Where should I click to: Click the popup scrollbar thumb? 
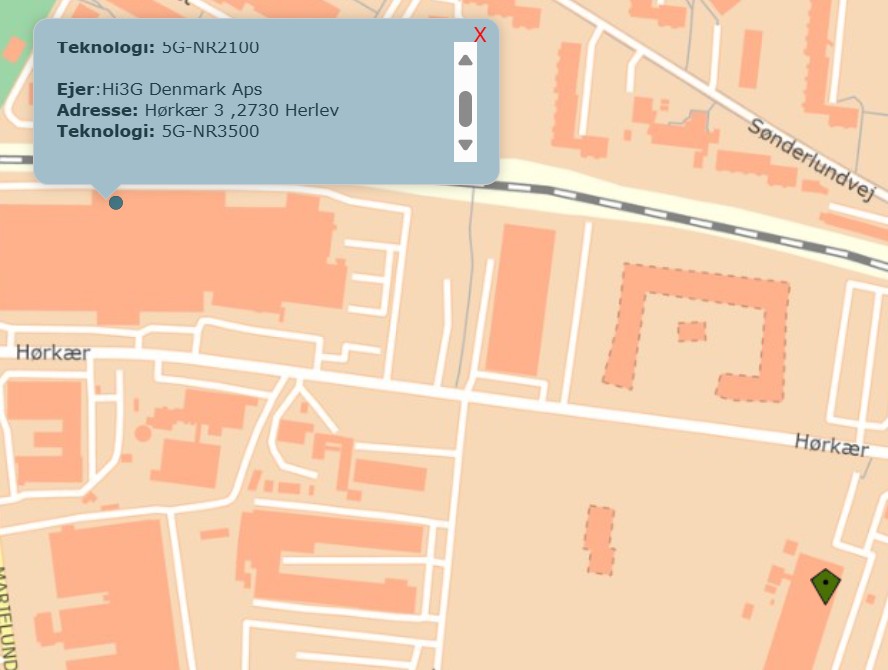pos(465,109)
